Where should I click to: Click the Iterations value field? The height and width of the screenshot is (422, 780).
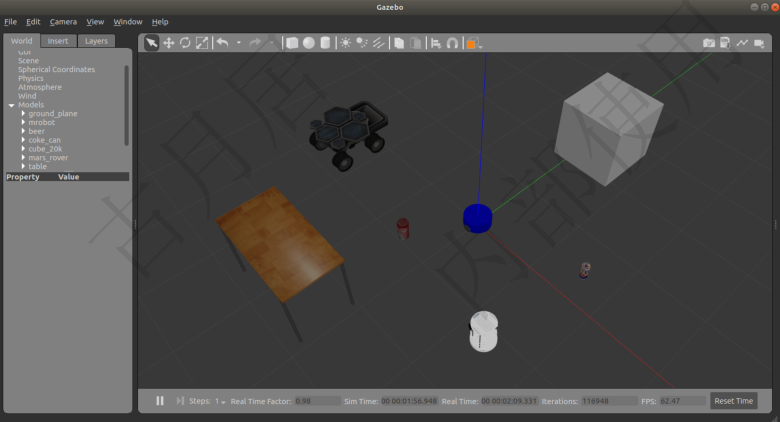[x=609, y=401]
